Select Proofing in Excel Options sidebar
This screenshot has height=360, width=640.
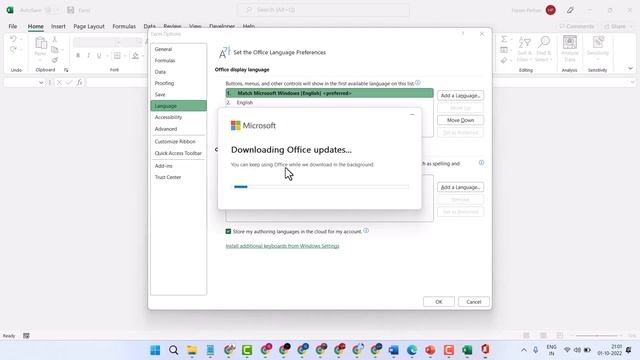coord(178,83)
